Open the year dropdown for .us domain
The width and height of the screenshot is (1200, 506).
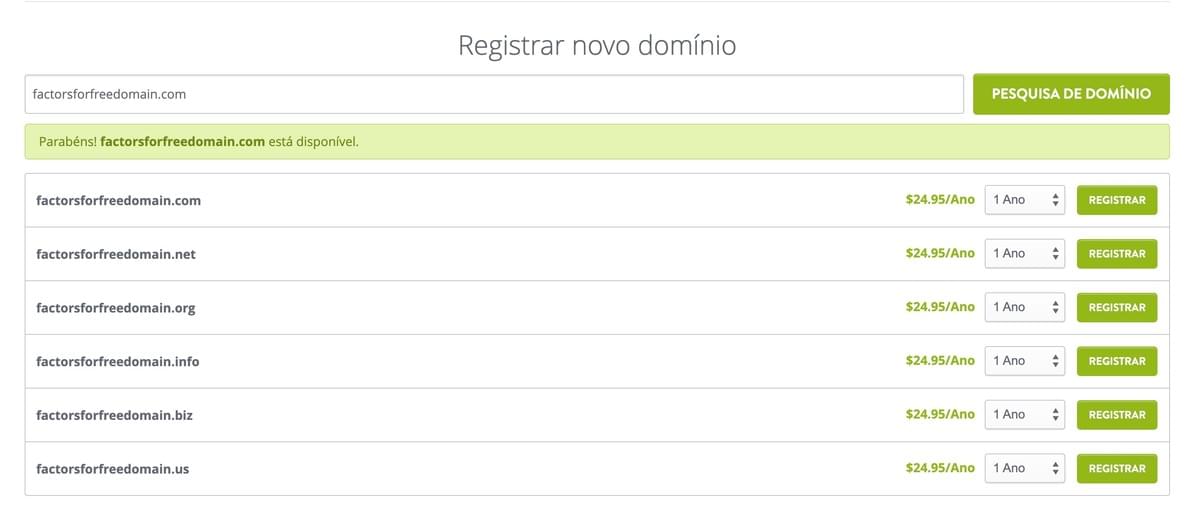point(1025,468)
